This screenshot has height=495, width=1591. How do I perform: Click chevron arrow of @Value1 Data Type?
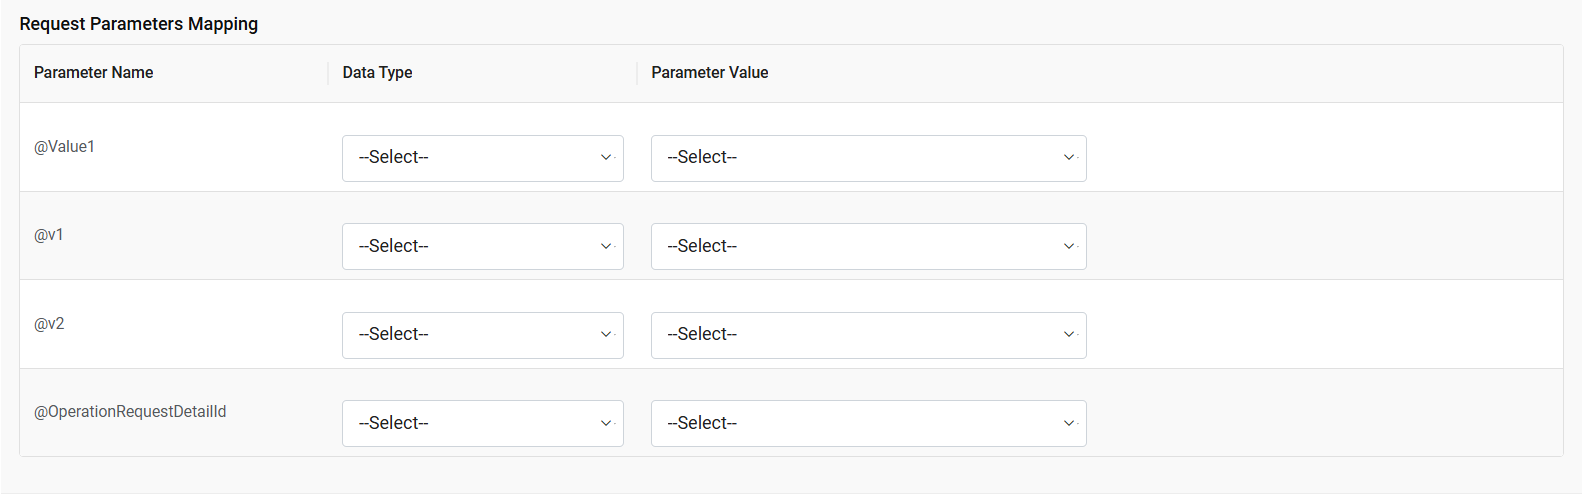(606, 158)
